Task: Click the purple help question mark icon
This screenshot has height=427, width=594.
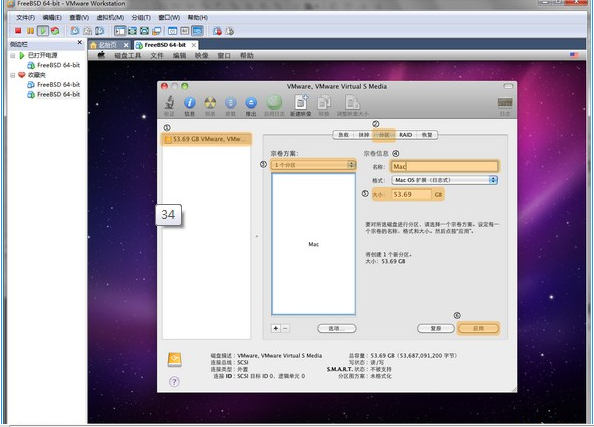Action: (x=174, y=382)
